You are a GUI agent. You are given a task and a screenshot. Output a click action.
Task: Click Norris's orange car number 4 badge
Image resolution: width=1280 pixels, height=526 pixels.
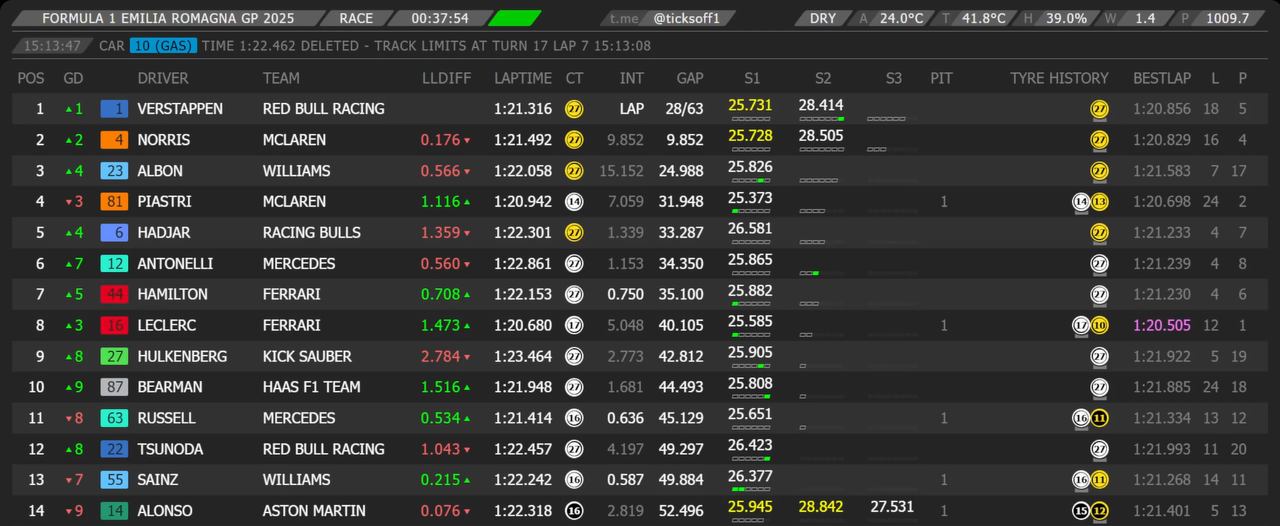[114, 140]
